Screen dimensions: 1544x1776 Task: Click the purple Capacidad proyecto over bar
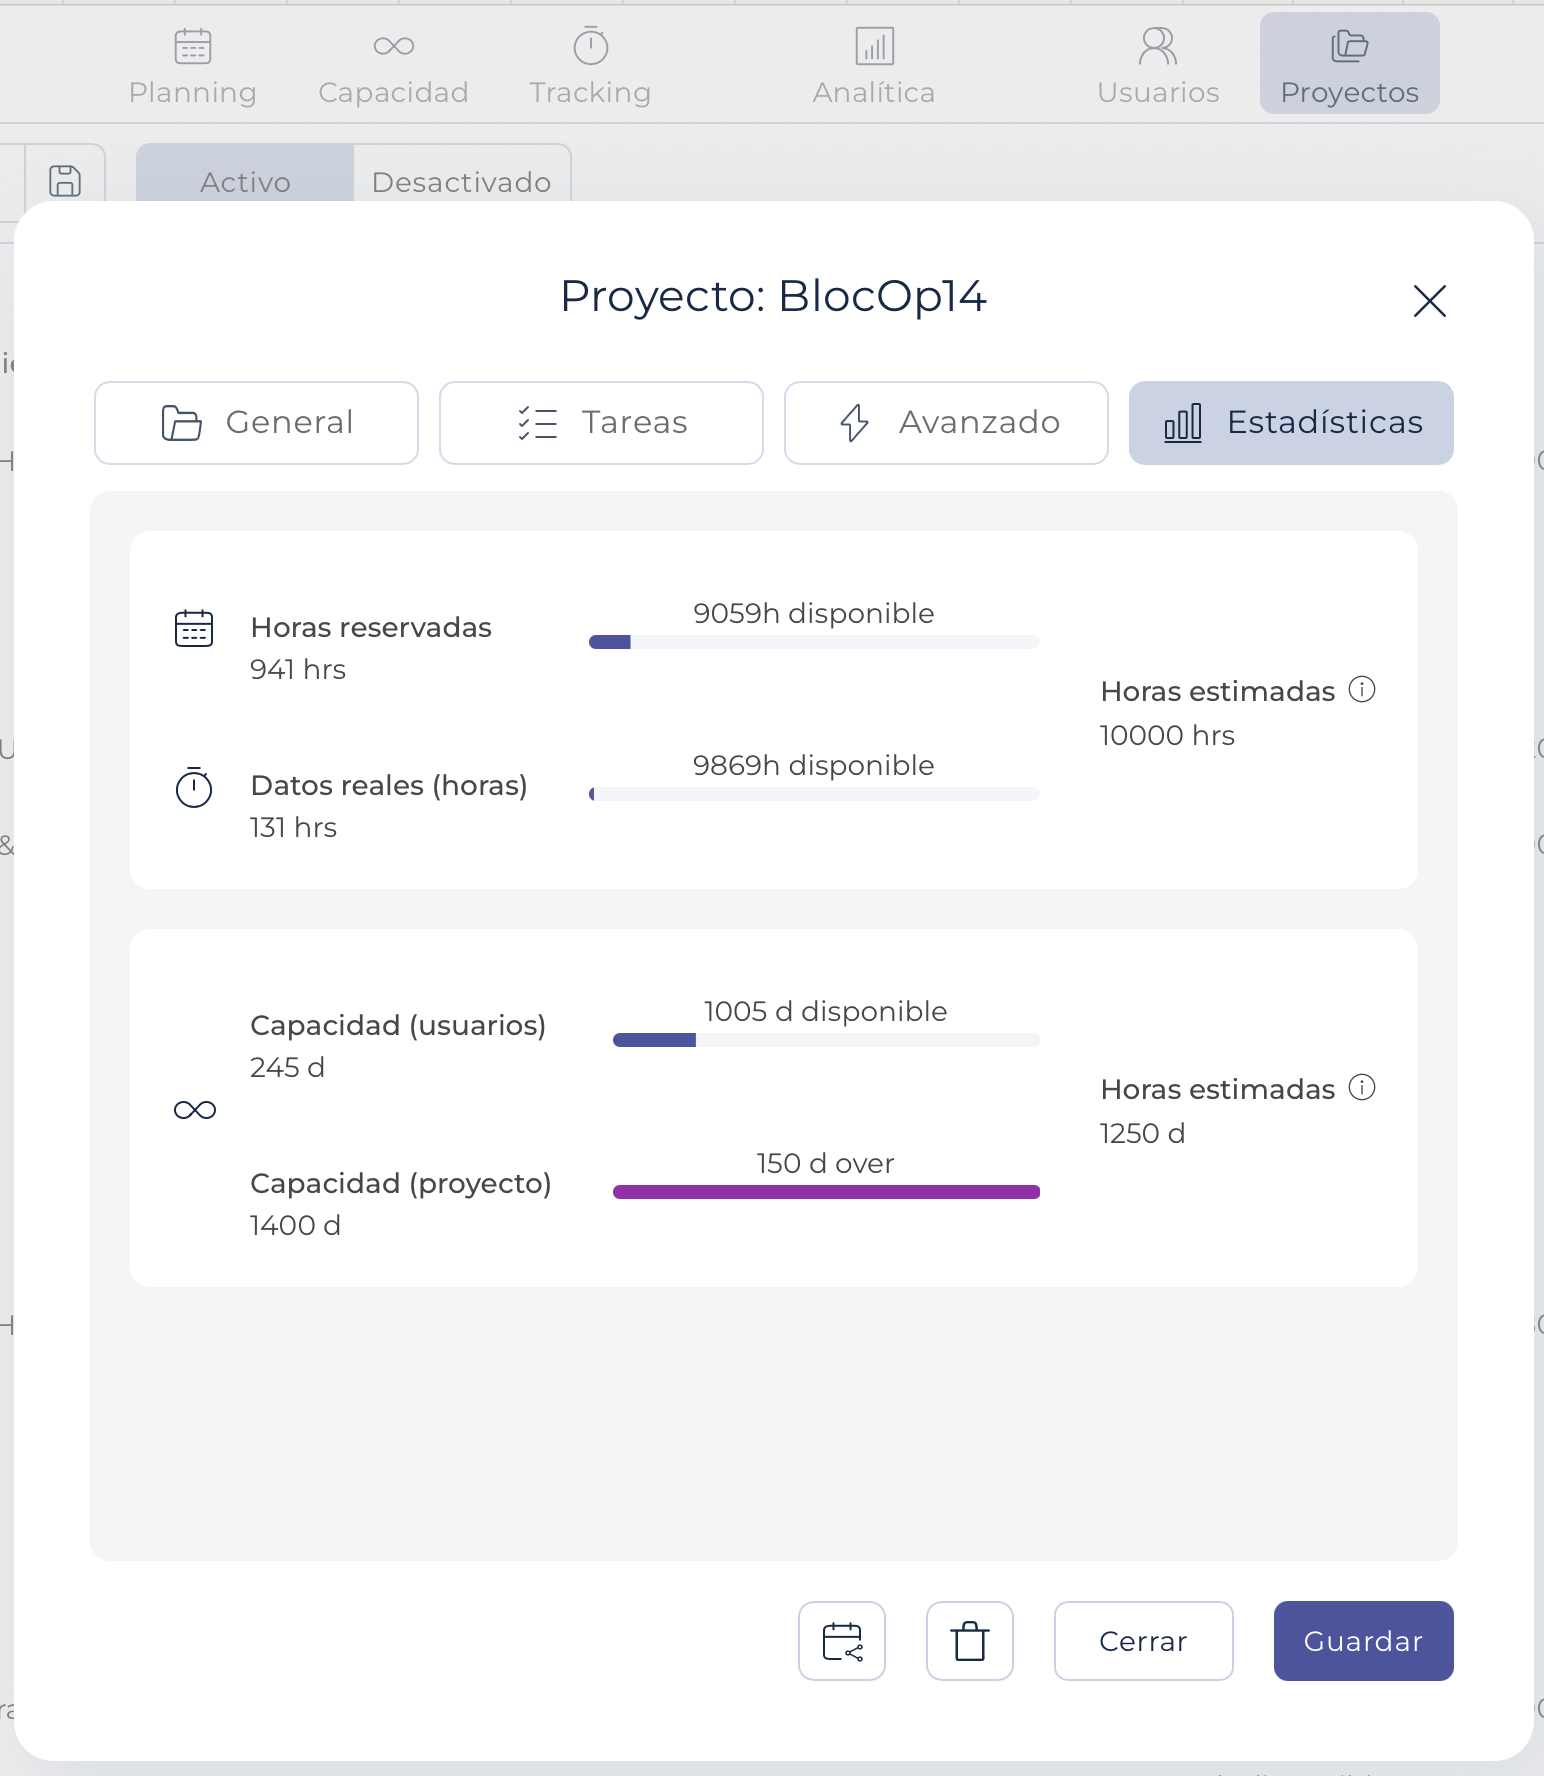(x=826, y=1192)
